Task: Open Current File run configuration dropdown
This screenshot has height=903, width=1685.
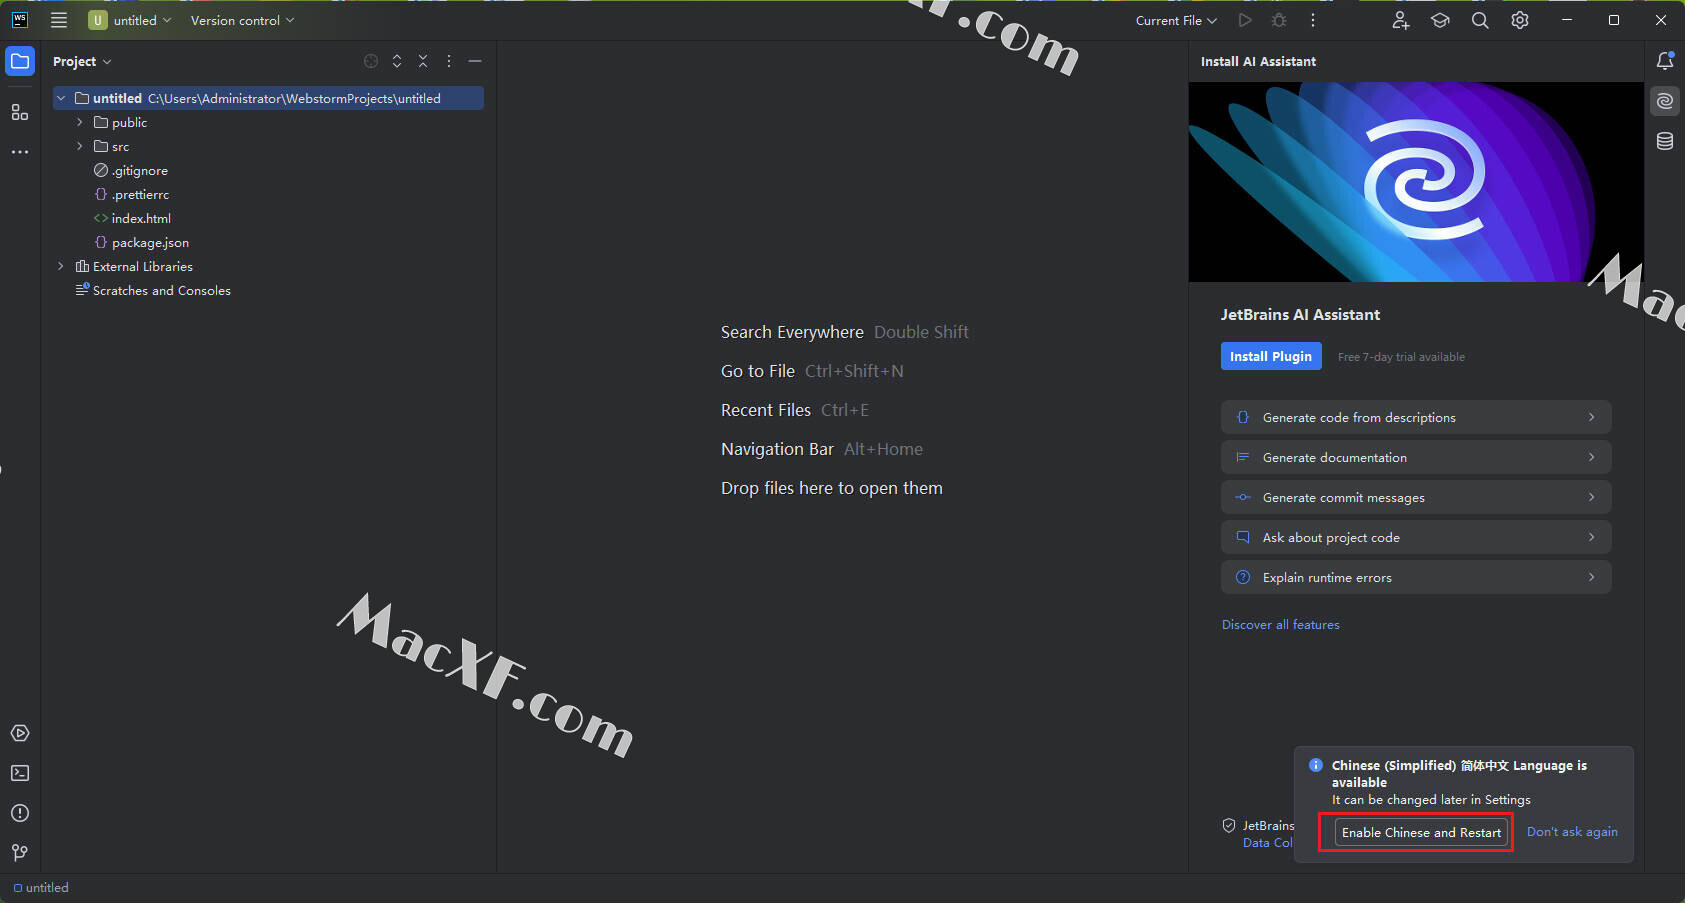Action: (1176, 20)
